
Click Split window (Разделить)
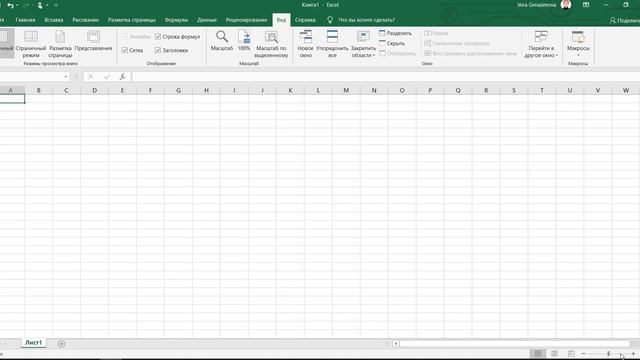tap(395, 33)
